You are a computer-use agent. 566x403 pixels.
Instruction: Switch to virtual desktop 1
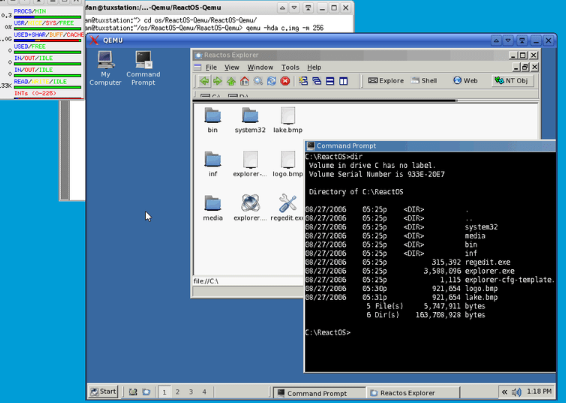pyautogui.click(x=164, y=392)
